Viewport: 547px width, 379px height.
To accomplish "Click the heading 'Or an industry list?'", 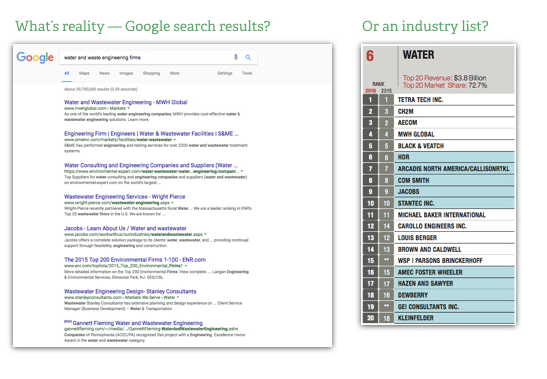I will click(x=425, y=26).
